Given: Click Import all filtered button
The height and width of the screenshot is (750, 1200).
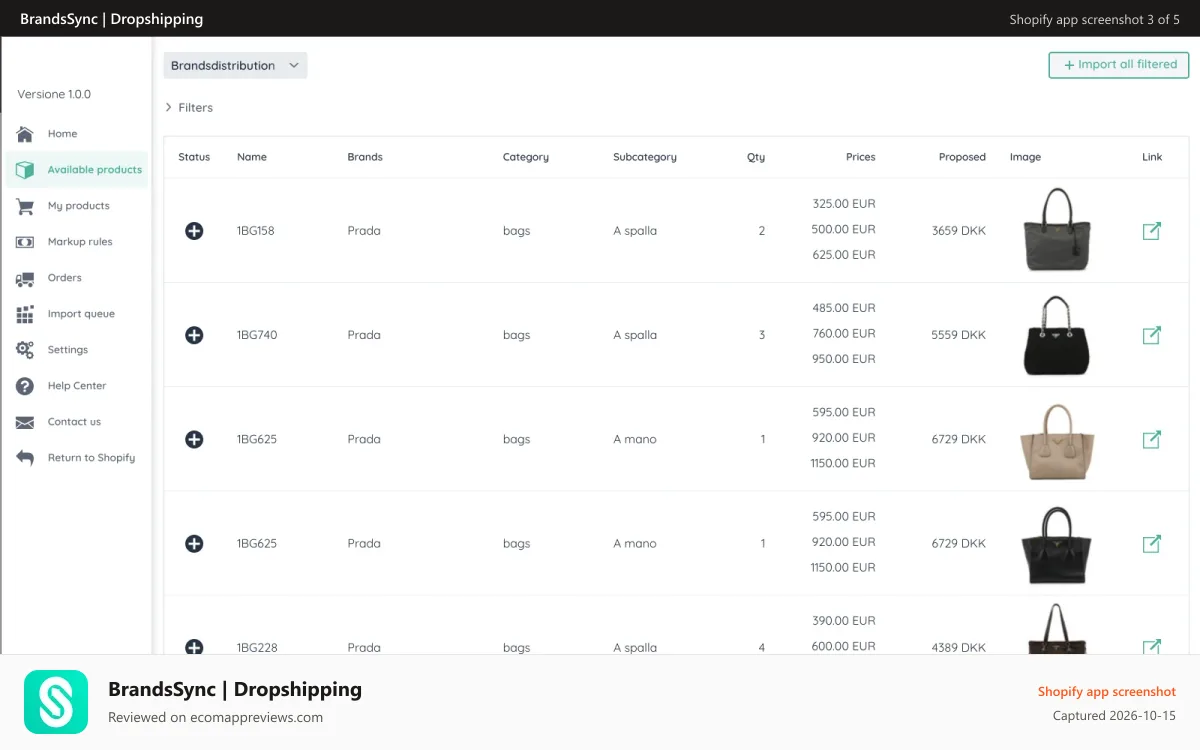Looking at the screenshot, I should click(1119, 65).
